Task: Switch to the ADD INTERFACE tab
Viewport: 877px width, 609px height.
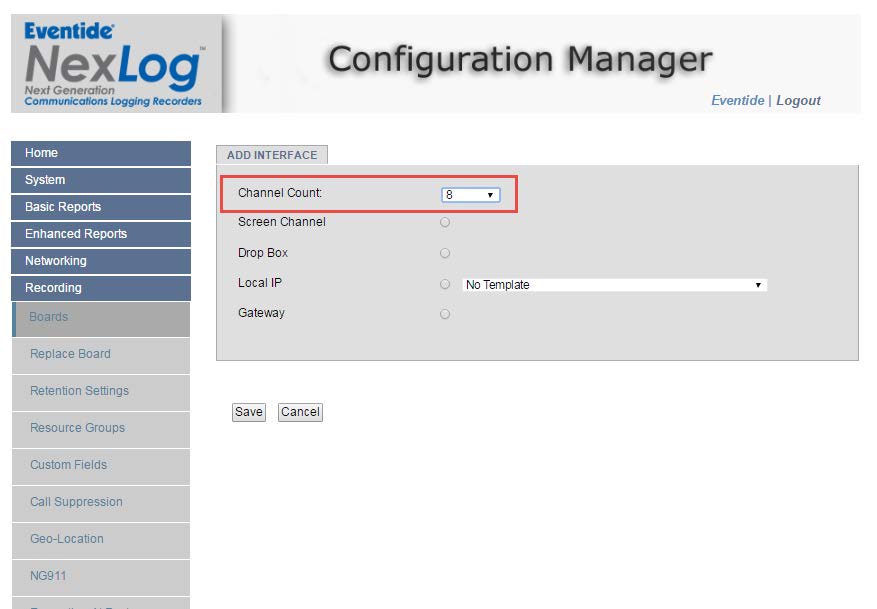Action: (271, 154)
